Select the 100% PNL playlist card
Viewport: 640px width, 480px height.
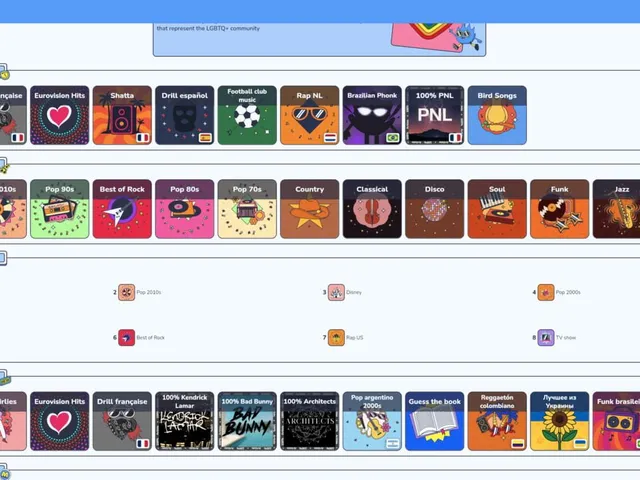click(434, 115)
